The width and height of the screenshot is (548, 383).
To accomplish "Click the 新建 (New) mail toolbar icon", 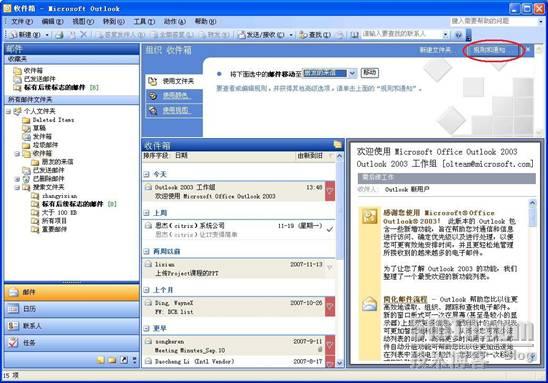I will pos(25,35).
